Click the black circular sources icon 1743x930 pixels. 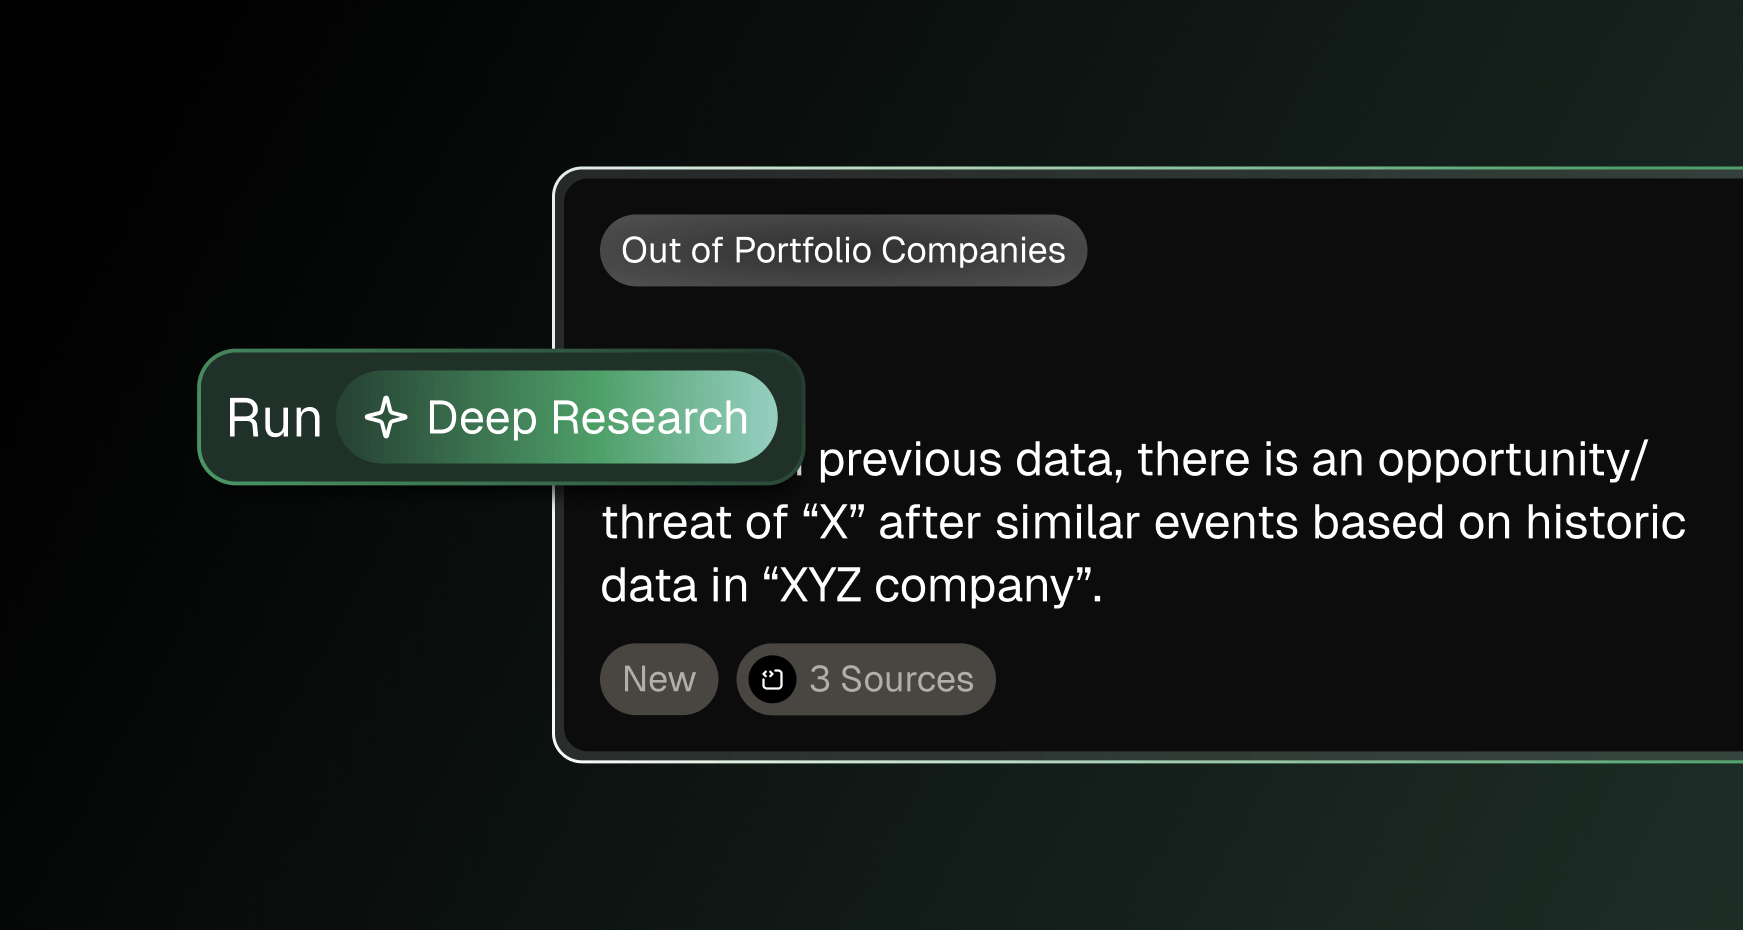772,680
